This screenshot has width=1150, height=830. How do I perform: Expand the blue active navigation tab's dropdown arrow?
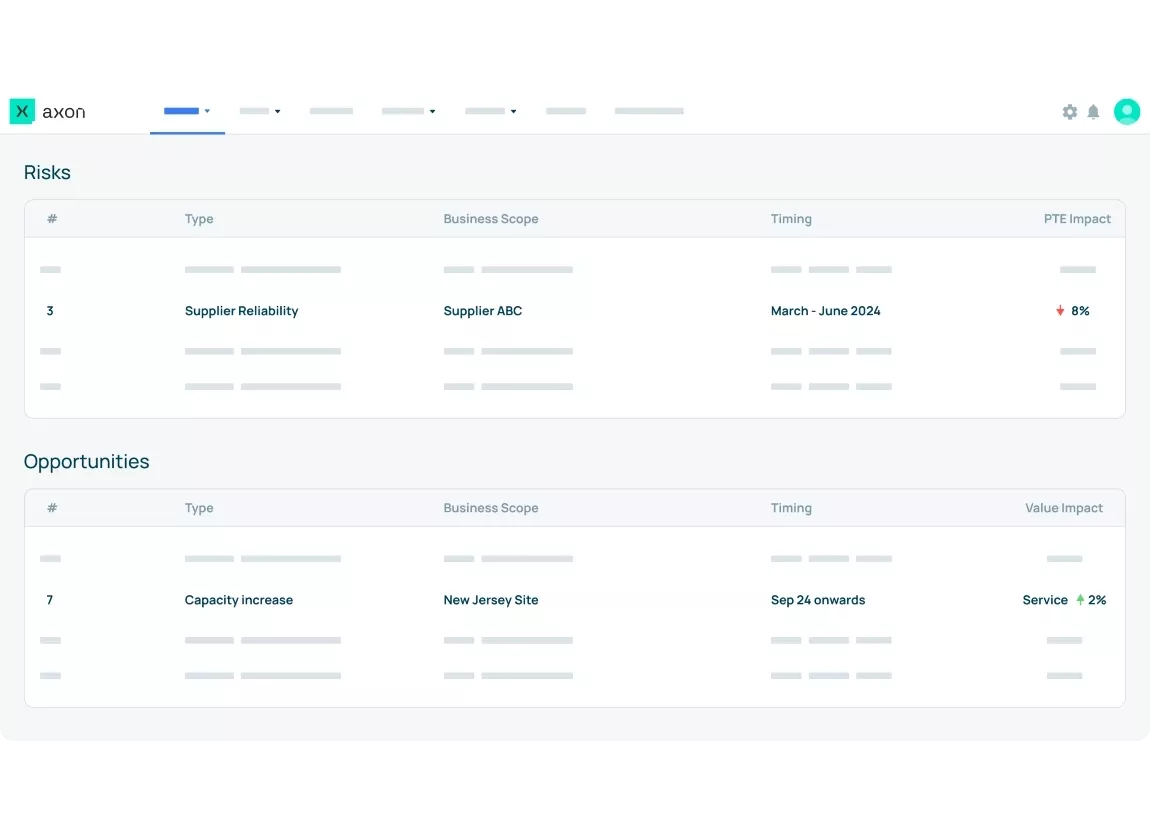coord(208,111)
